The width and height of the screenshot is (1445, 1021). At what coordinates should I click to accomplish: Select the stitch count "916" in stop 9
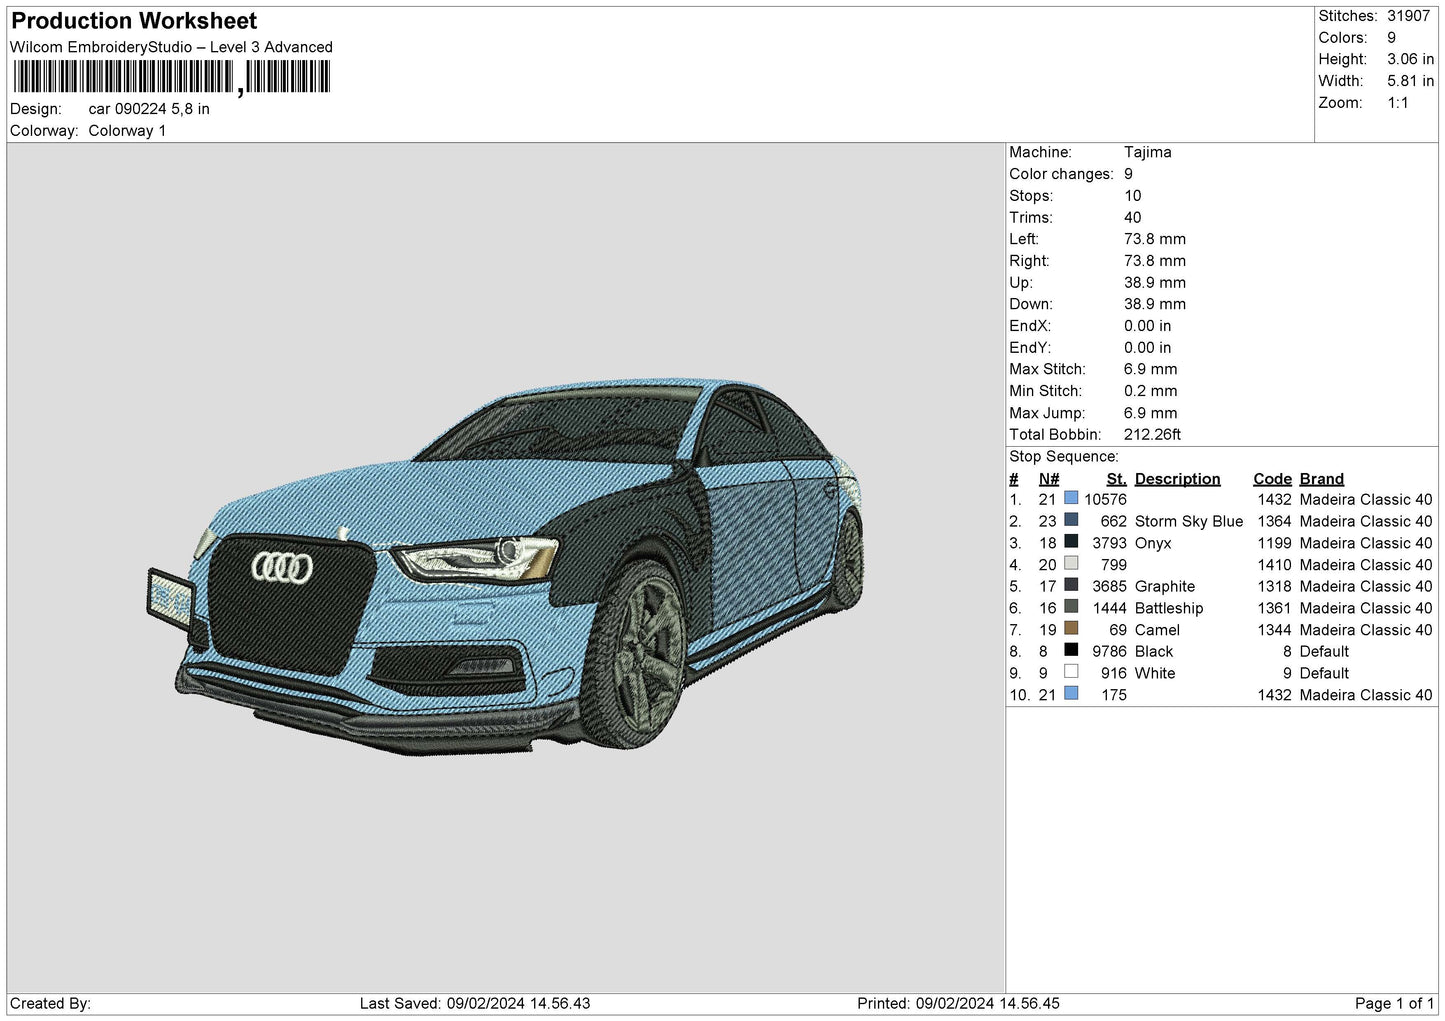(x=1113, y=673)
